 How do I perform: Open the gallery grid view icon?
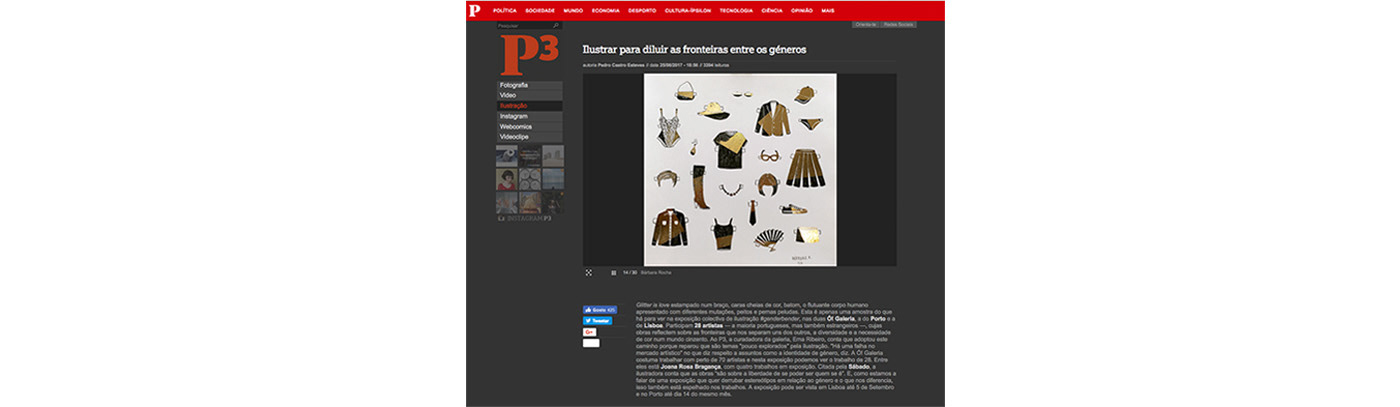click(613, 272)
